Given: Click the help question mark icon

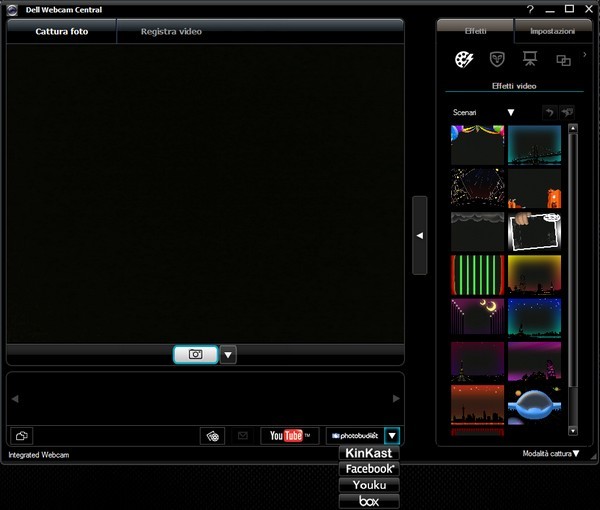Looking at the screenshot, I should (530, 9).
